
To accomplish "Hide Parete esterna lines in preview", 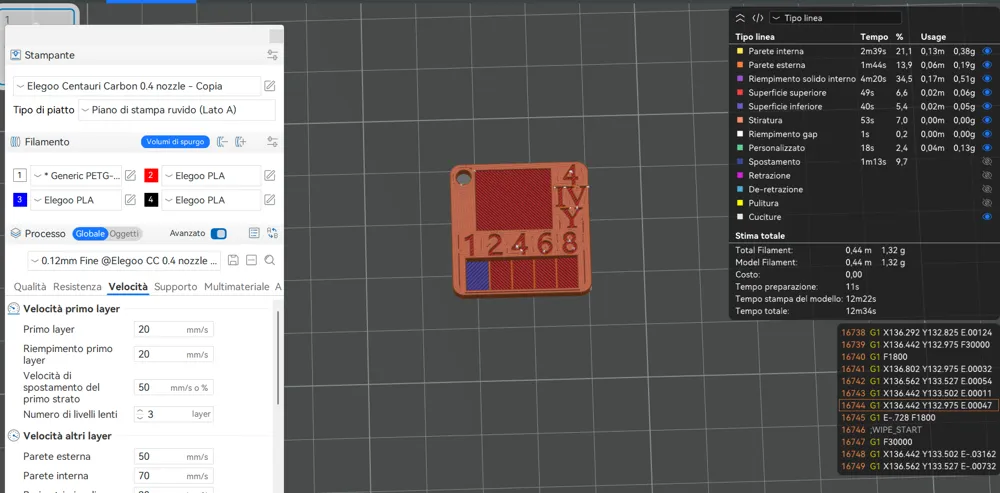I will coord(987,65).
